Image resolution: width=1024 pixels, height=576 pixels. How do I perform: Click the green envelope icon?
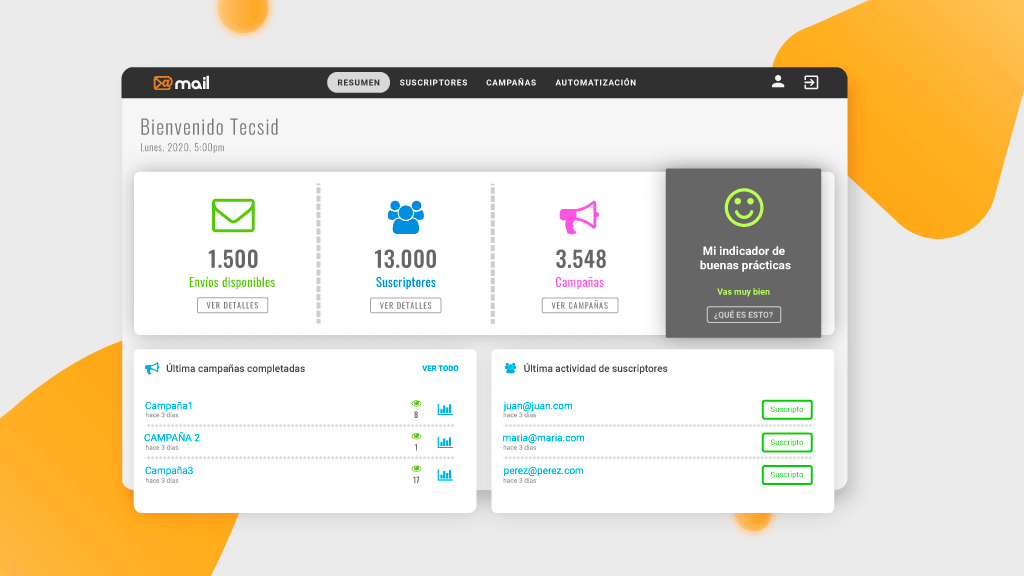point(233,216)
